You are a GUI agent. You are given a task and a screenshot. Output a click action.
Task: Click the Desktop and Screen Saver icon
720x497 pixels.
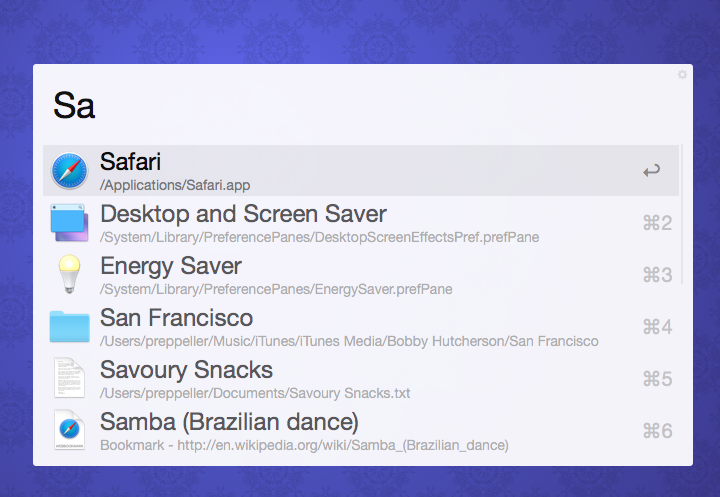pos(70,223)
